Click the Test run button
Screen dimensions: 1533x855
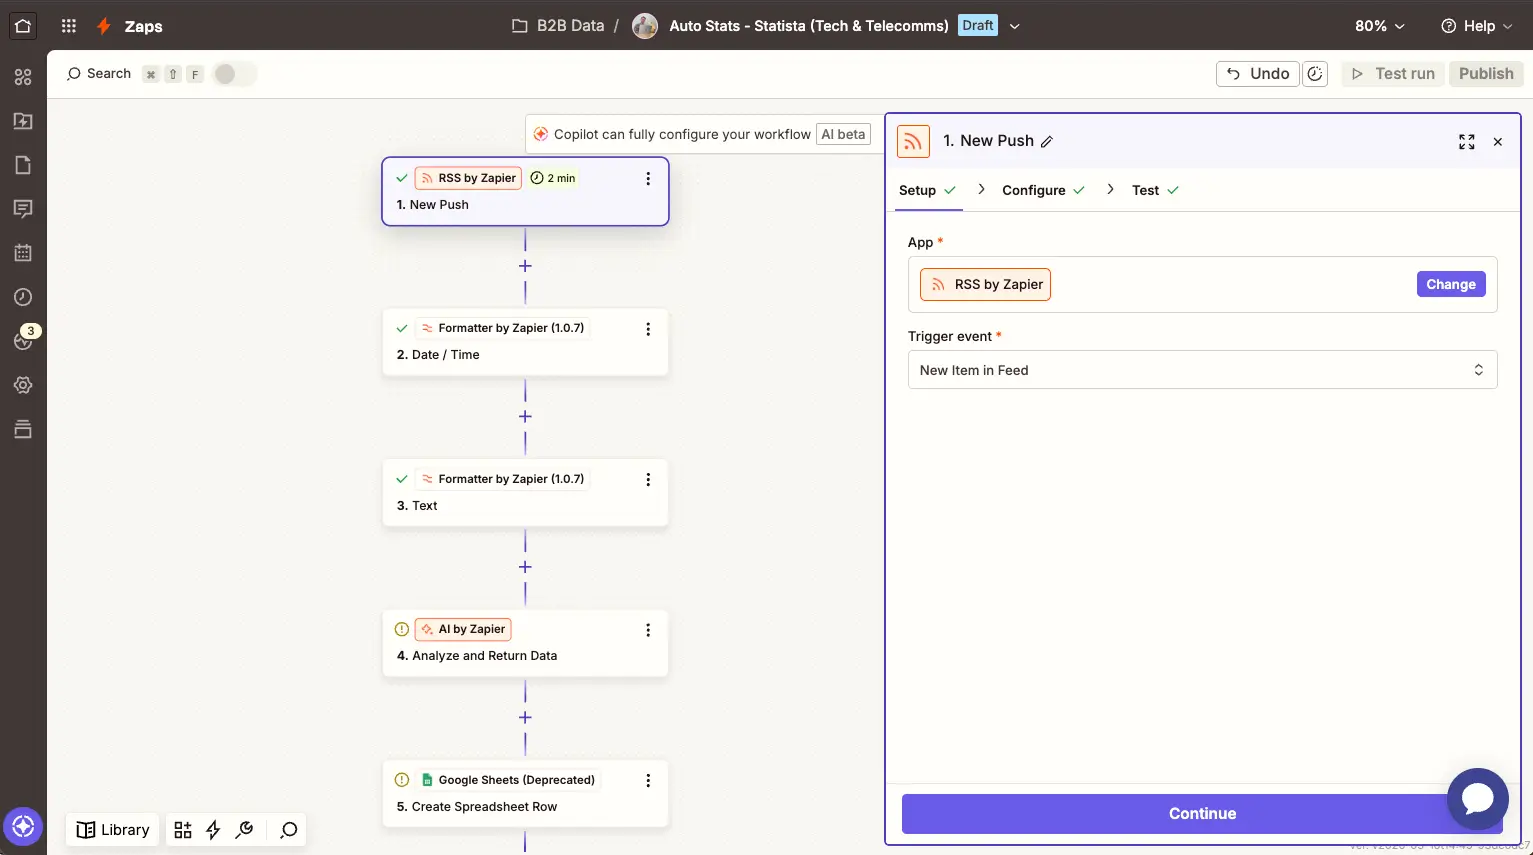coord(1393,73)
